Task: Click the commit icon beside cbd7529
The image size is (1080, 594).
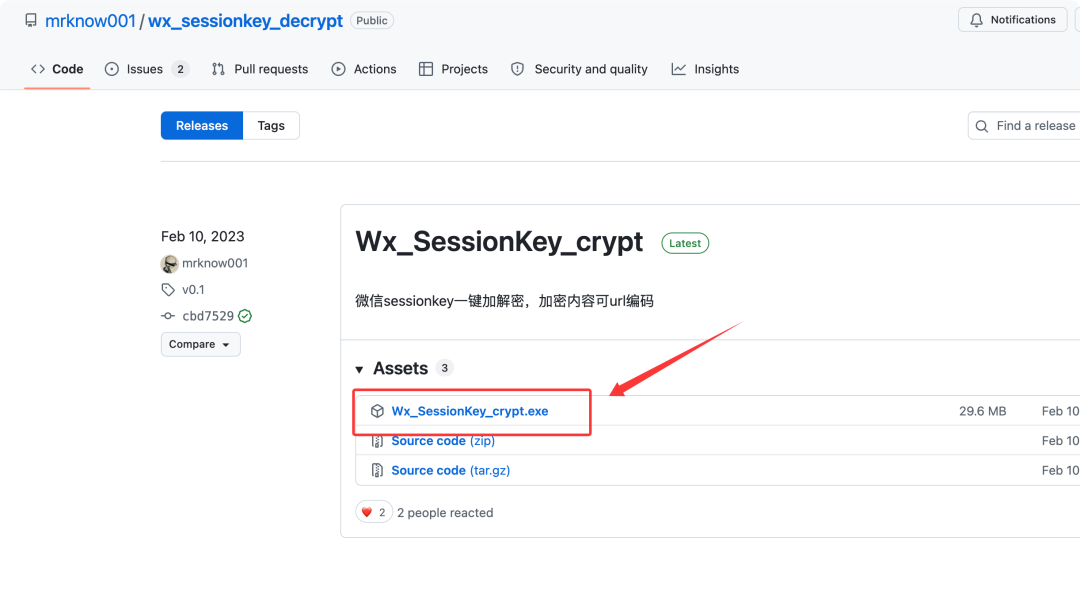Action: click(x=168, y=316)
